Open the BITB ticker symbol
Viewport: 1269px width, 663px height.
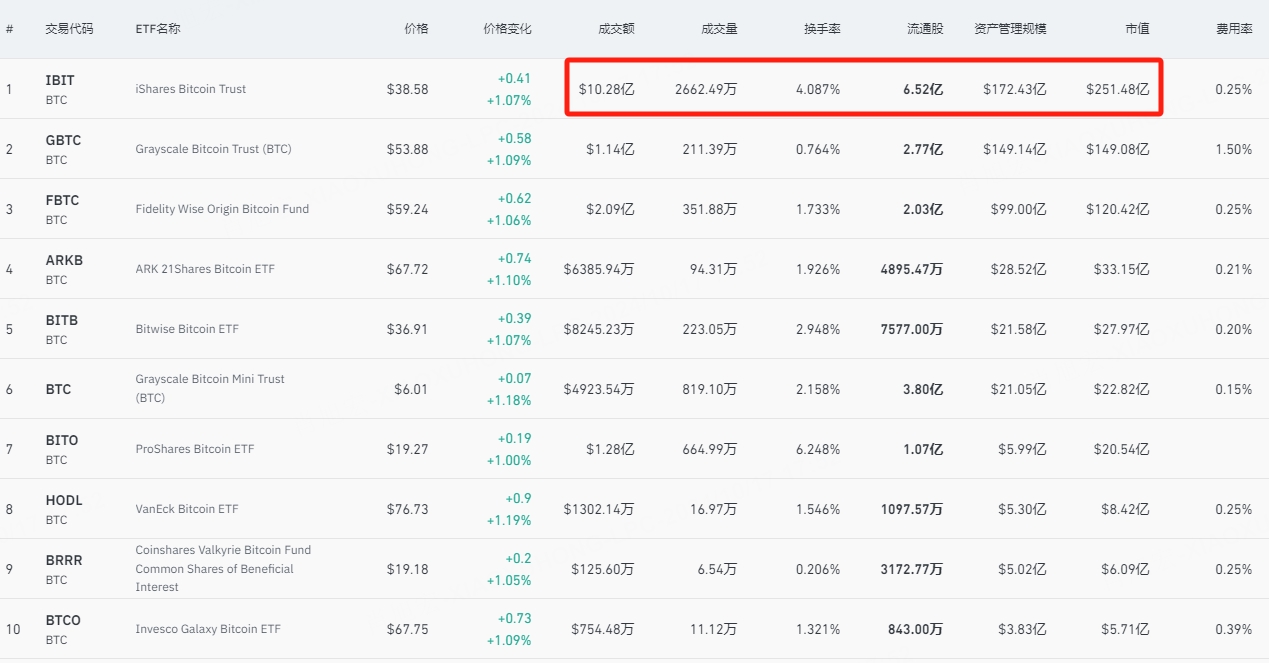[x=61, y=320]
